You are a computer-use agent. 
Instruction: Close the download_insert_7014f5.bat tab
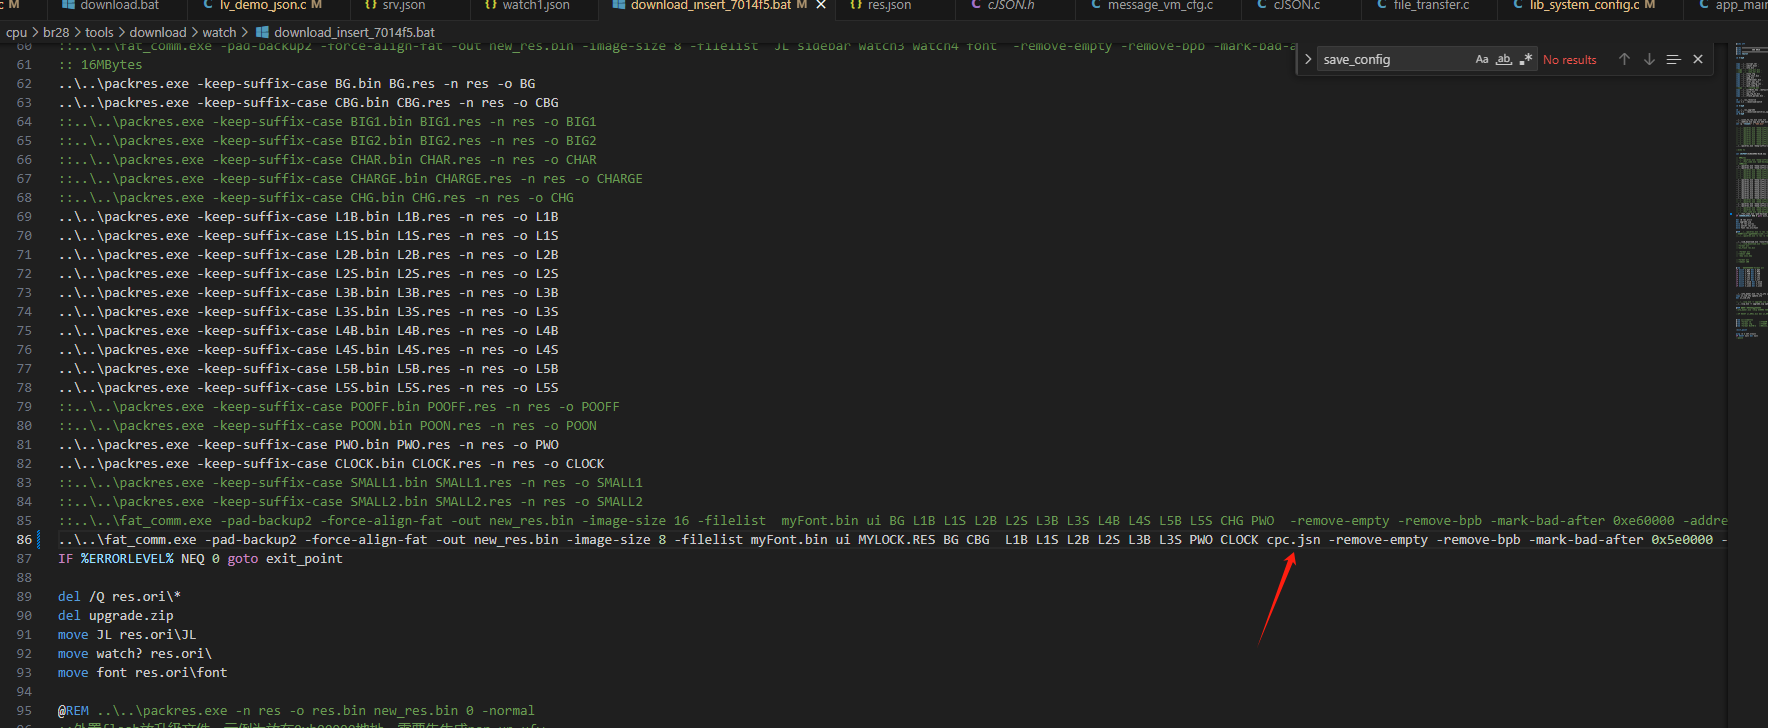tap(821, 6)
